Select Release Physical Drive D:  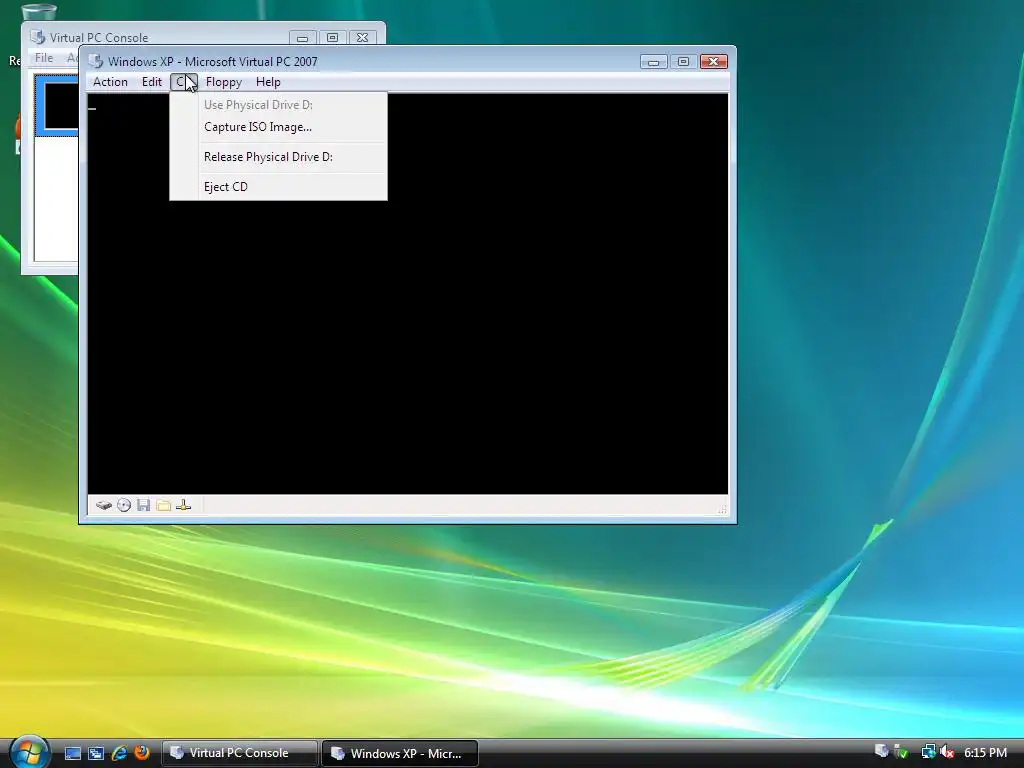278,157
